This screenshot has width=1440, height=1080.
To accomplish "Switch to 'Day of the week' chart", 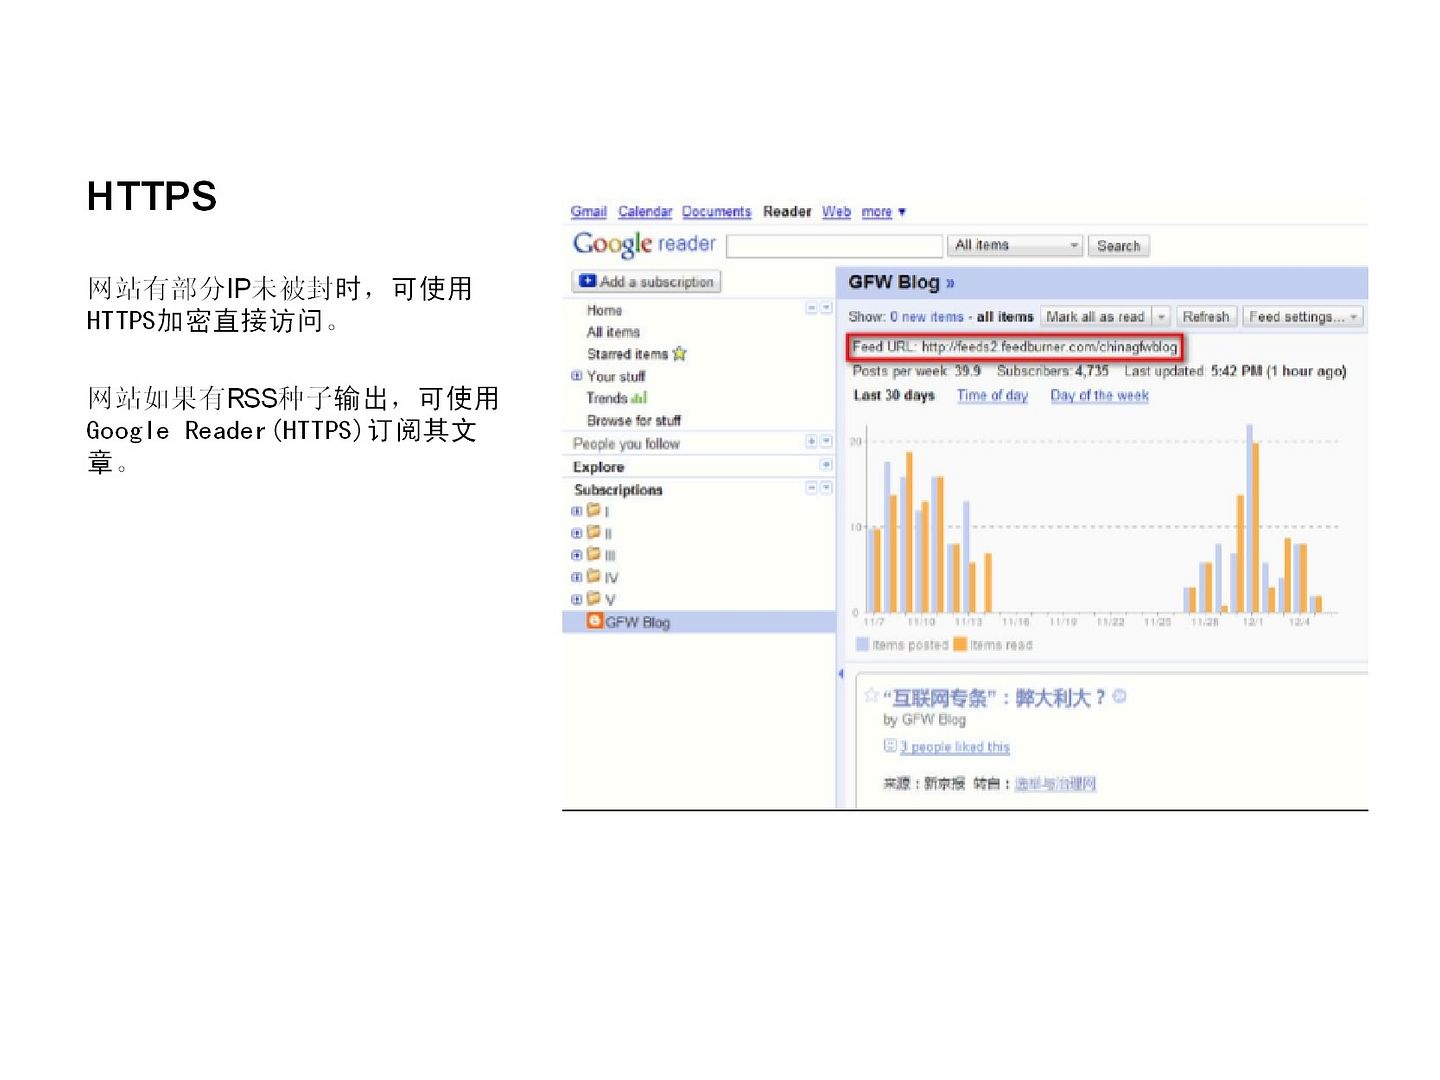I will click(x=1099, y=396).
